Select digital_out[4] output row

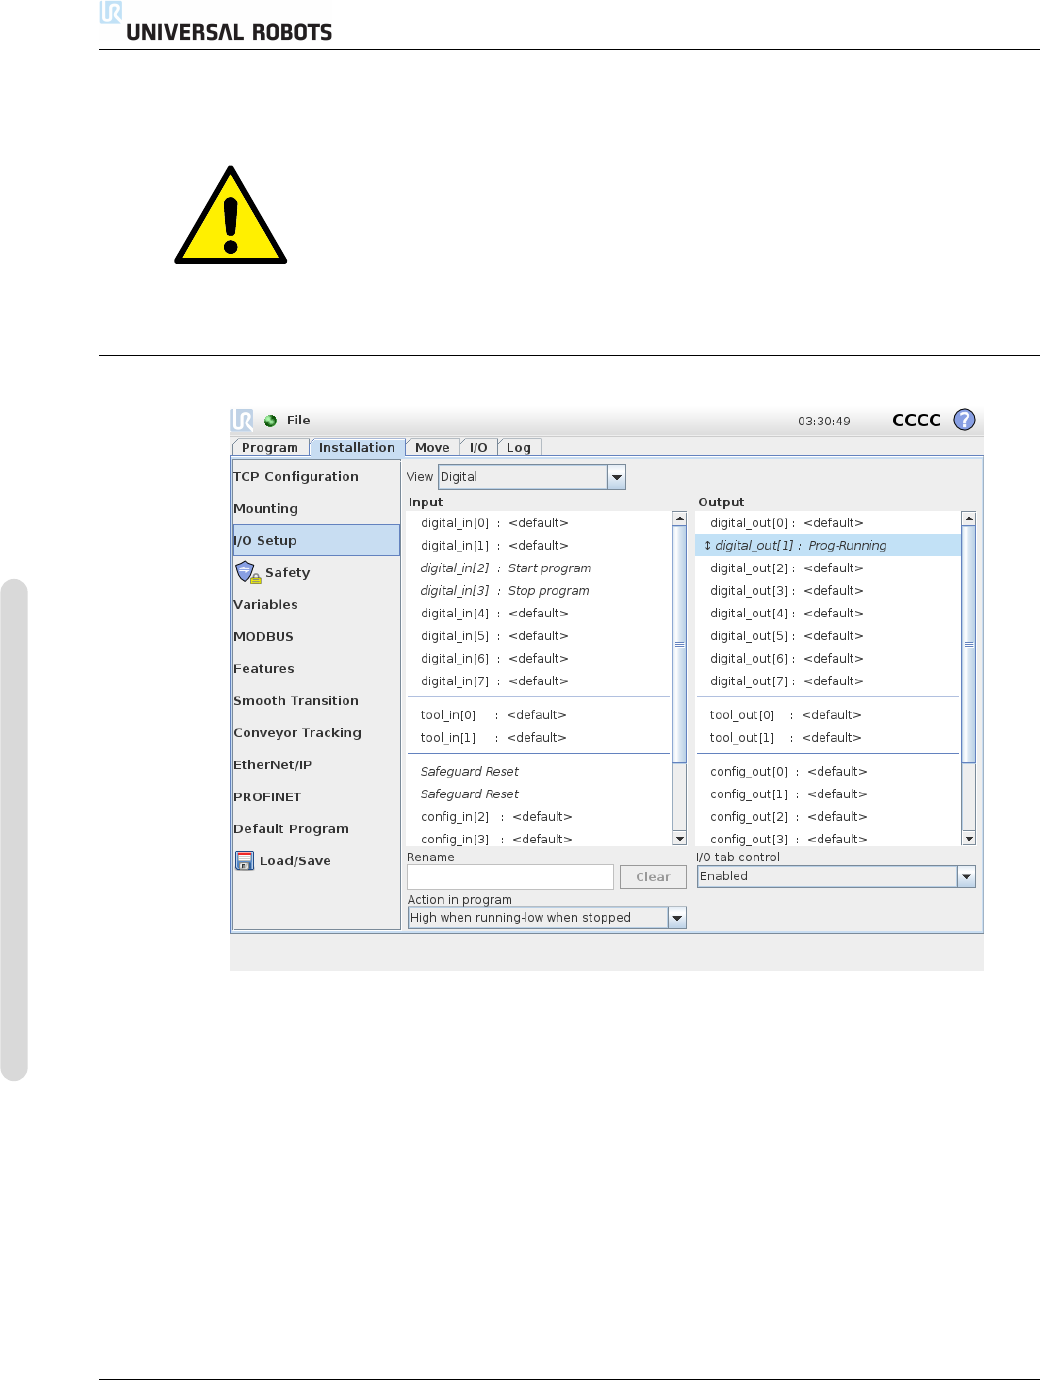pos(828,614)
